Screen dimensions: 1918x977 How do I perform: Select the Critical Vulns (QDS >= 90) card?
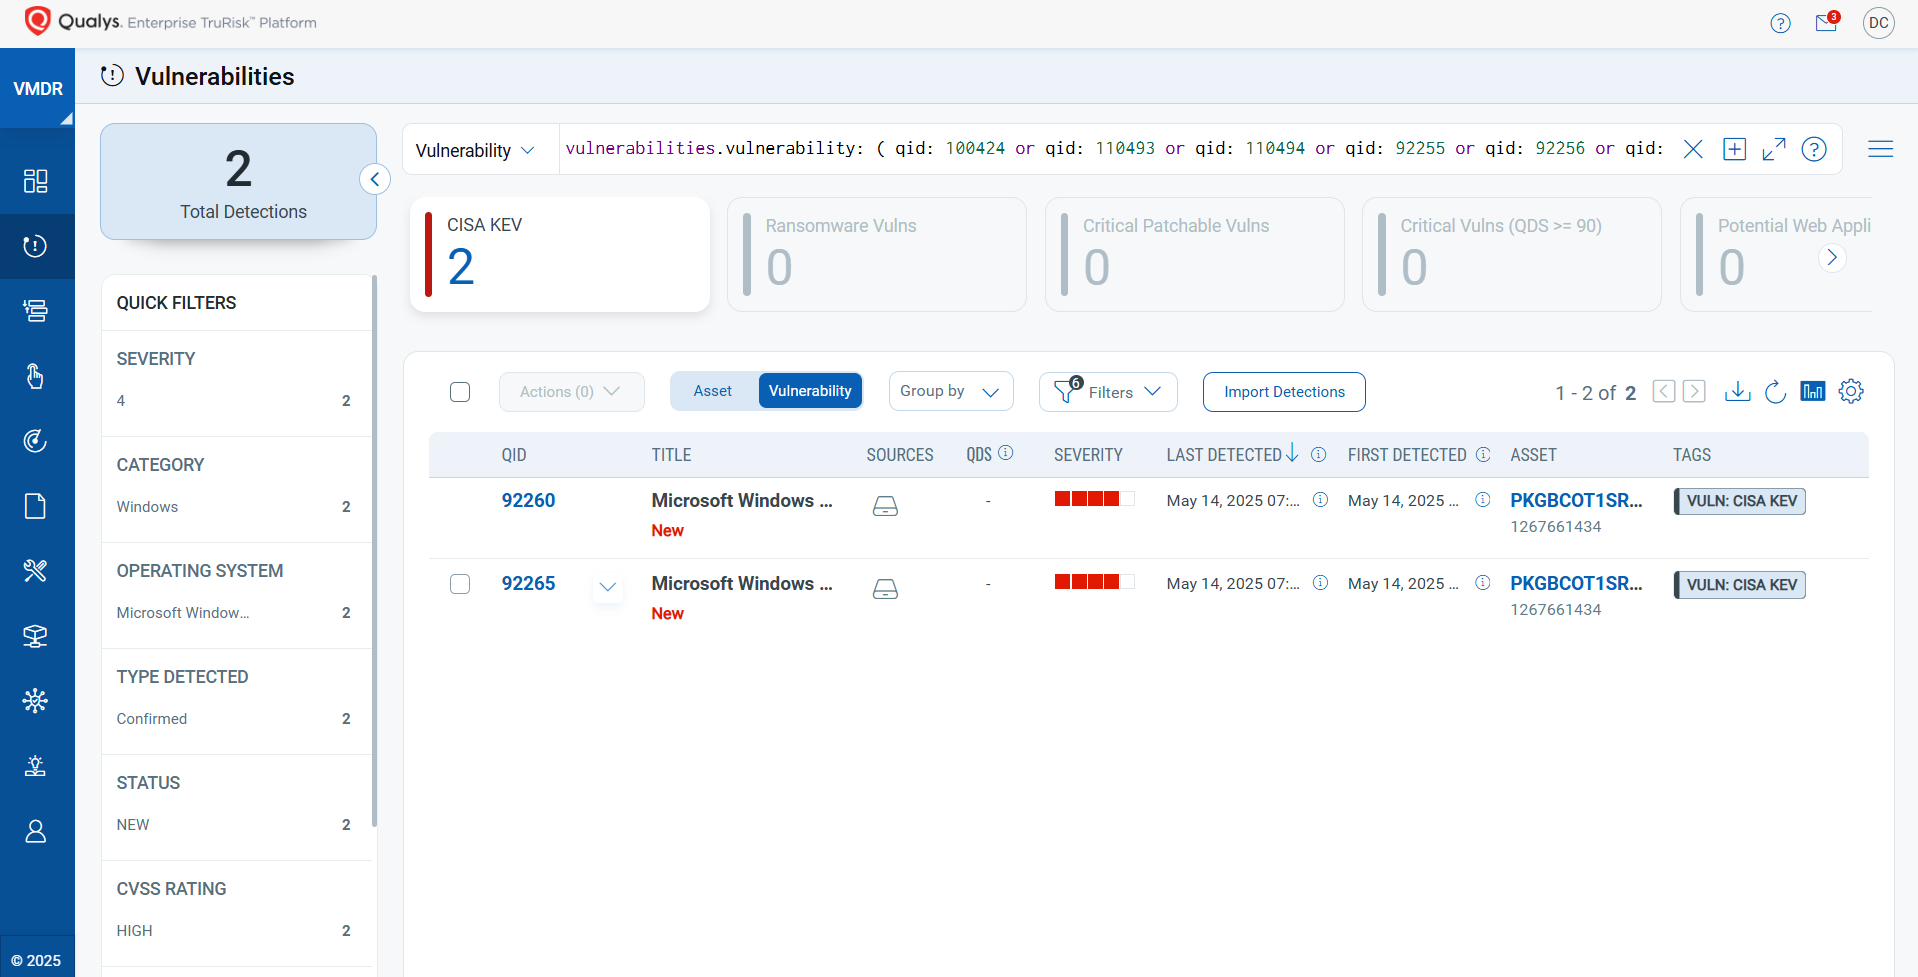[x=1512, y=254]
